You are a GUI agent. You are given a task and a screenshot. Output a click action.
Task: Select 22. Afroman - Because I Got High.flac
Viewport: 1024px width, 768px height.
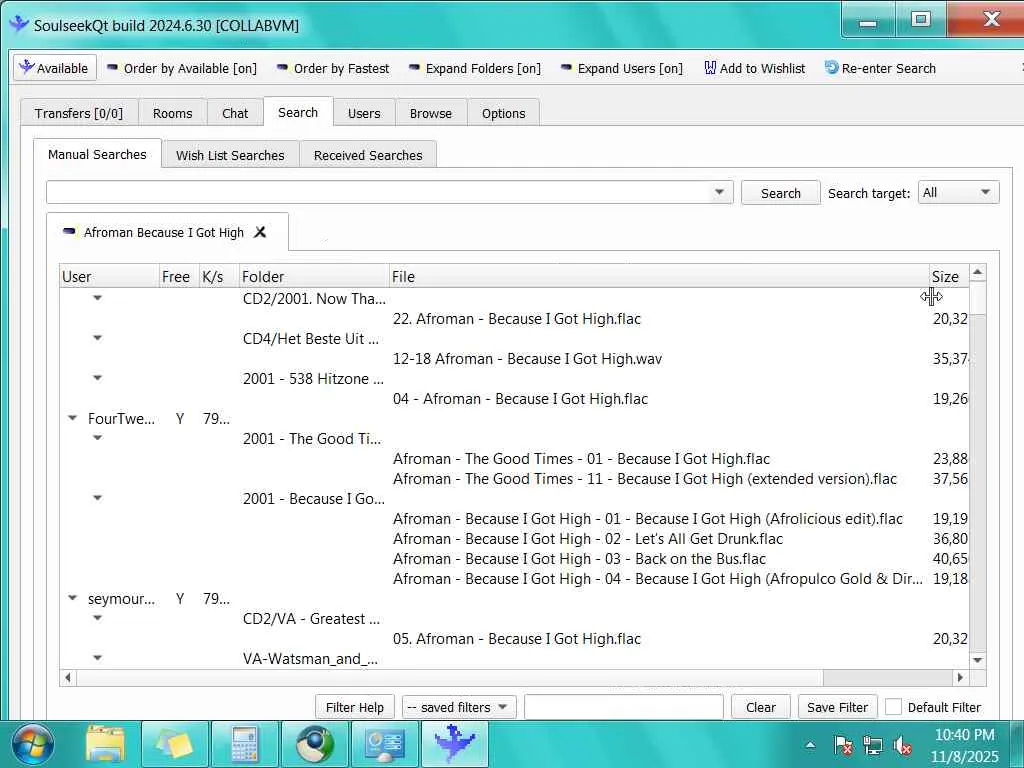point(517,319)
